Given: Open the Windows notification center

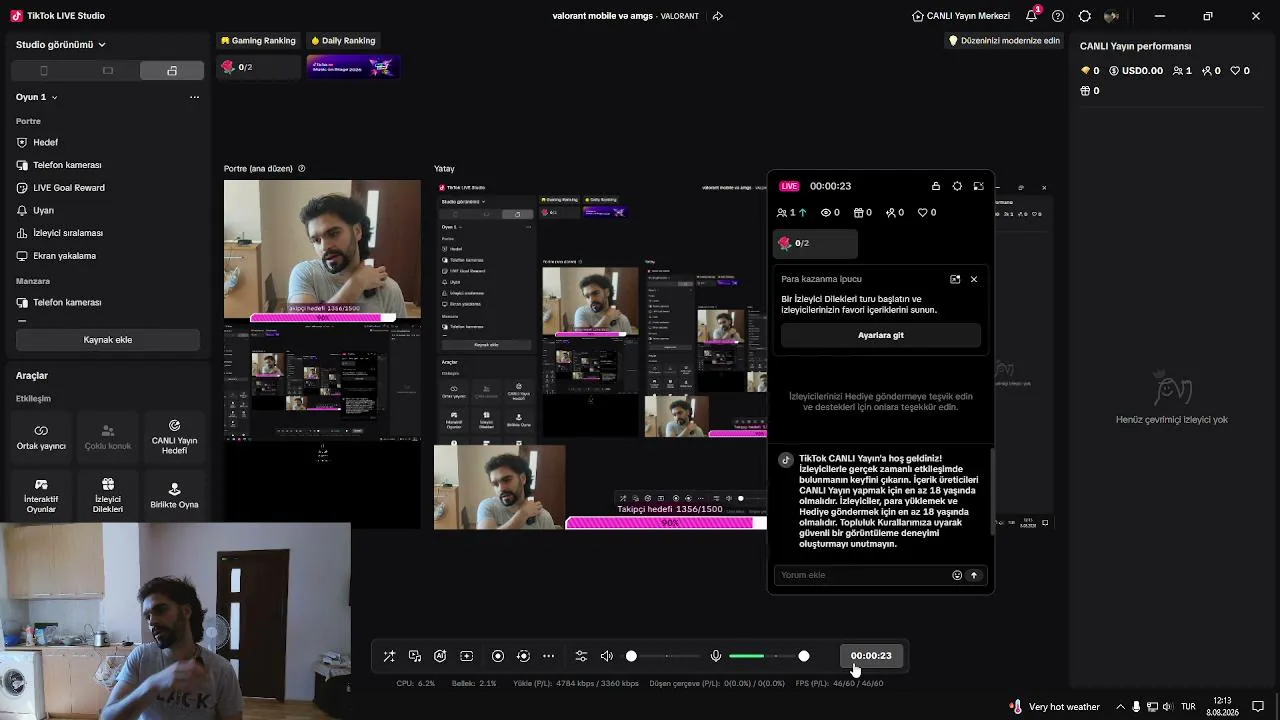Looking at the screenshot, I should pos(1258,707).
